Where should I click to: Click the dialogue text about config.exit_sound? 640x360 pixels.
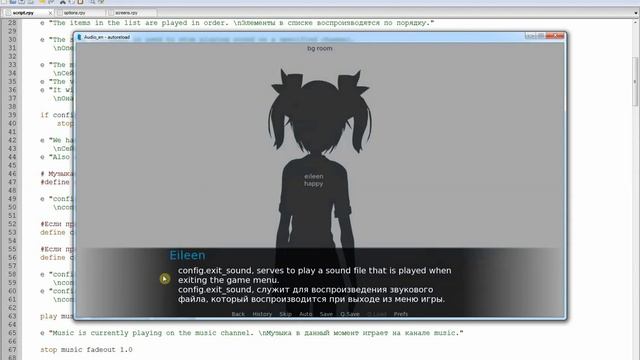314,284
